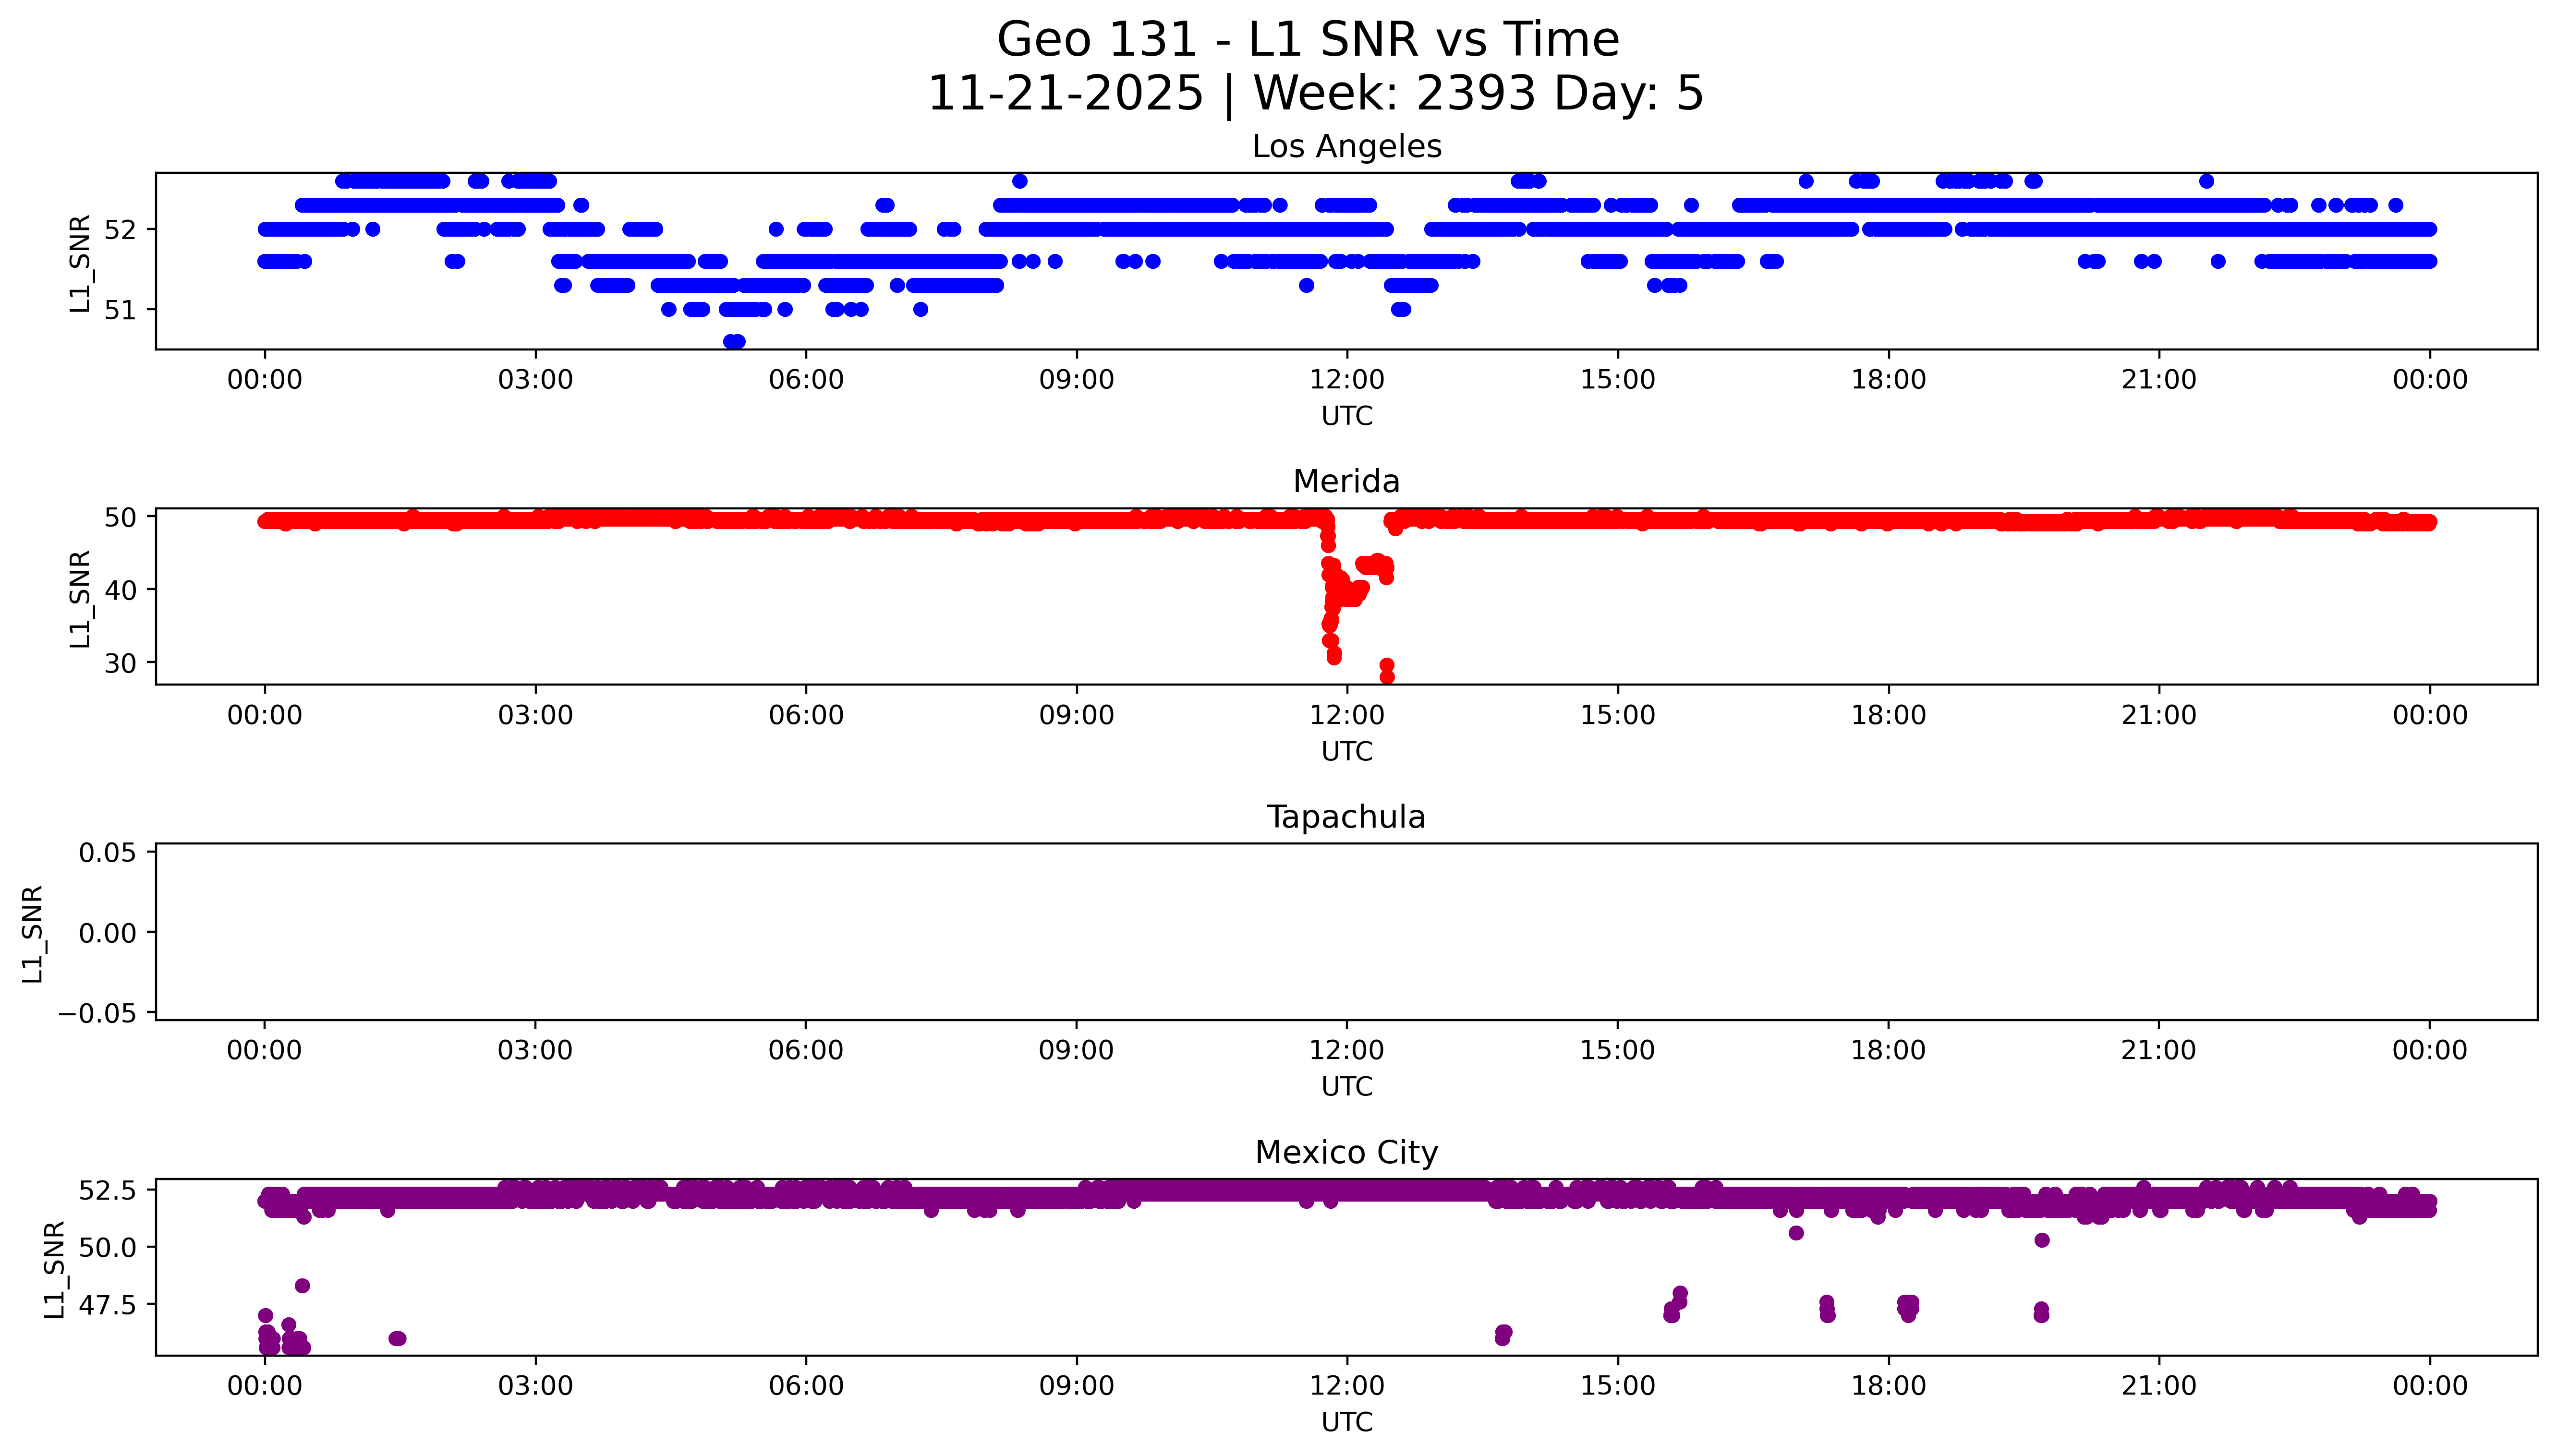Click the main title 'Geo 131 - L1 SNR vs Time'
This screenshot has height=1456, width=2557.
tap(1308, 40)
